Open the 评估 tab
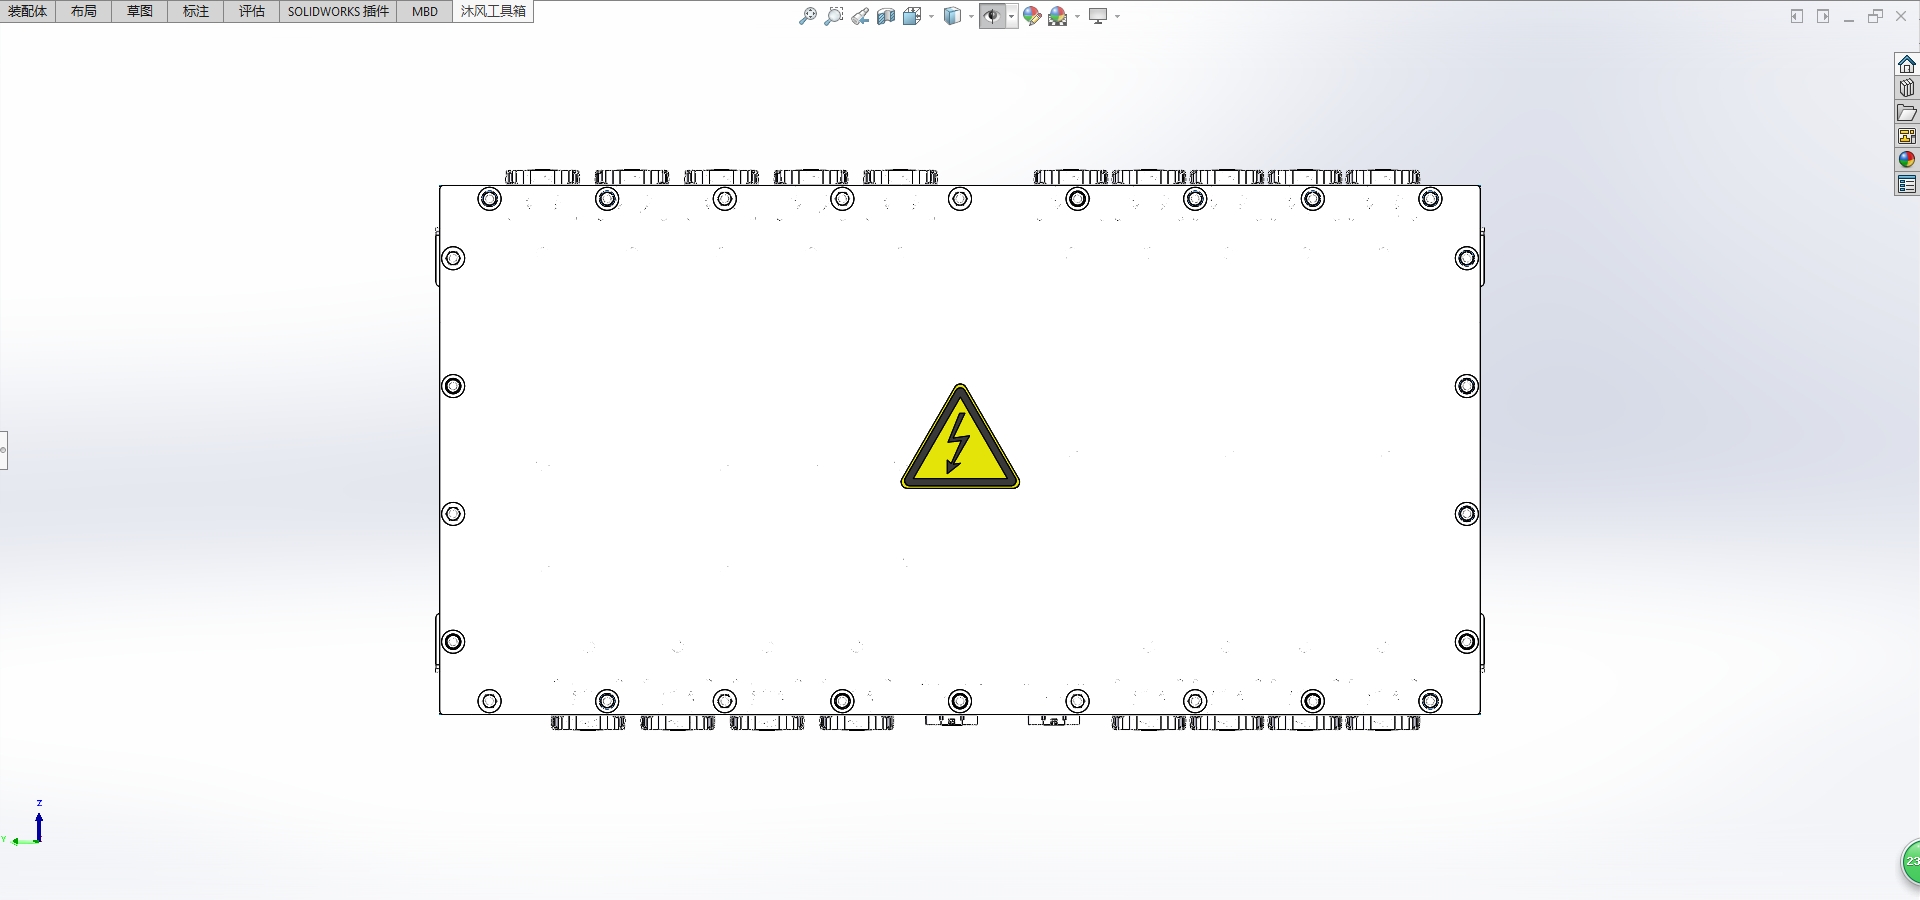The image size is (1920, 900). tap(252, 11)
